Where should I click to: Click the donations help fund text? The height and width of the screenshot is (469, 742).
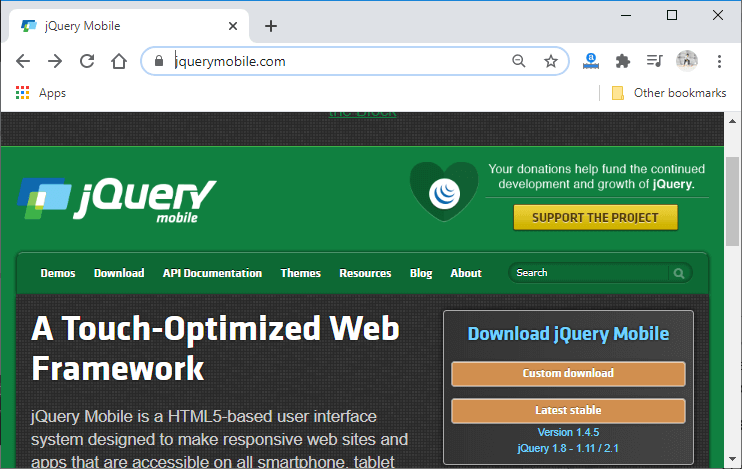tap(596, 177)
